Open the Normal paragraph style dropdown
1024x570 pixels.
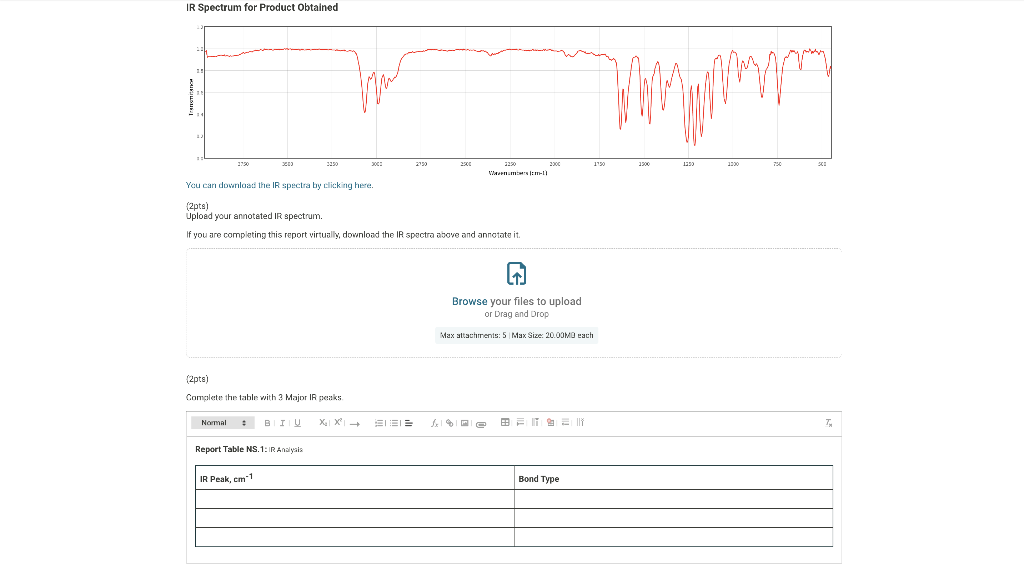coord(223,423)
